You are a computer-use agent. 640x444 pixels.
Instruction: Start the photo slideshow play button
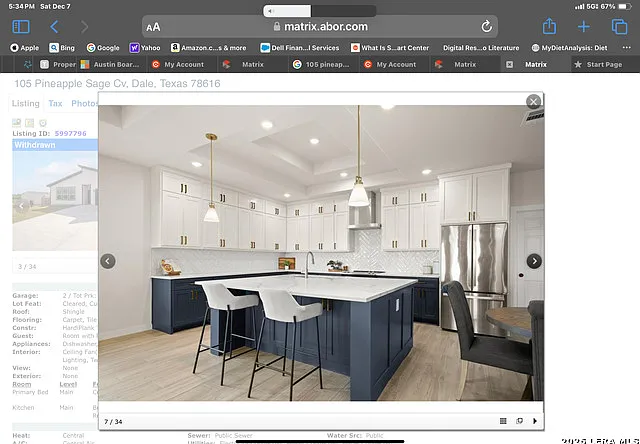(535, 421)
